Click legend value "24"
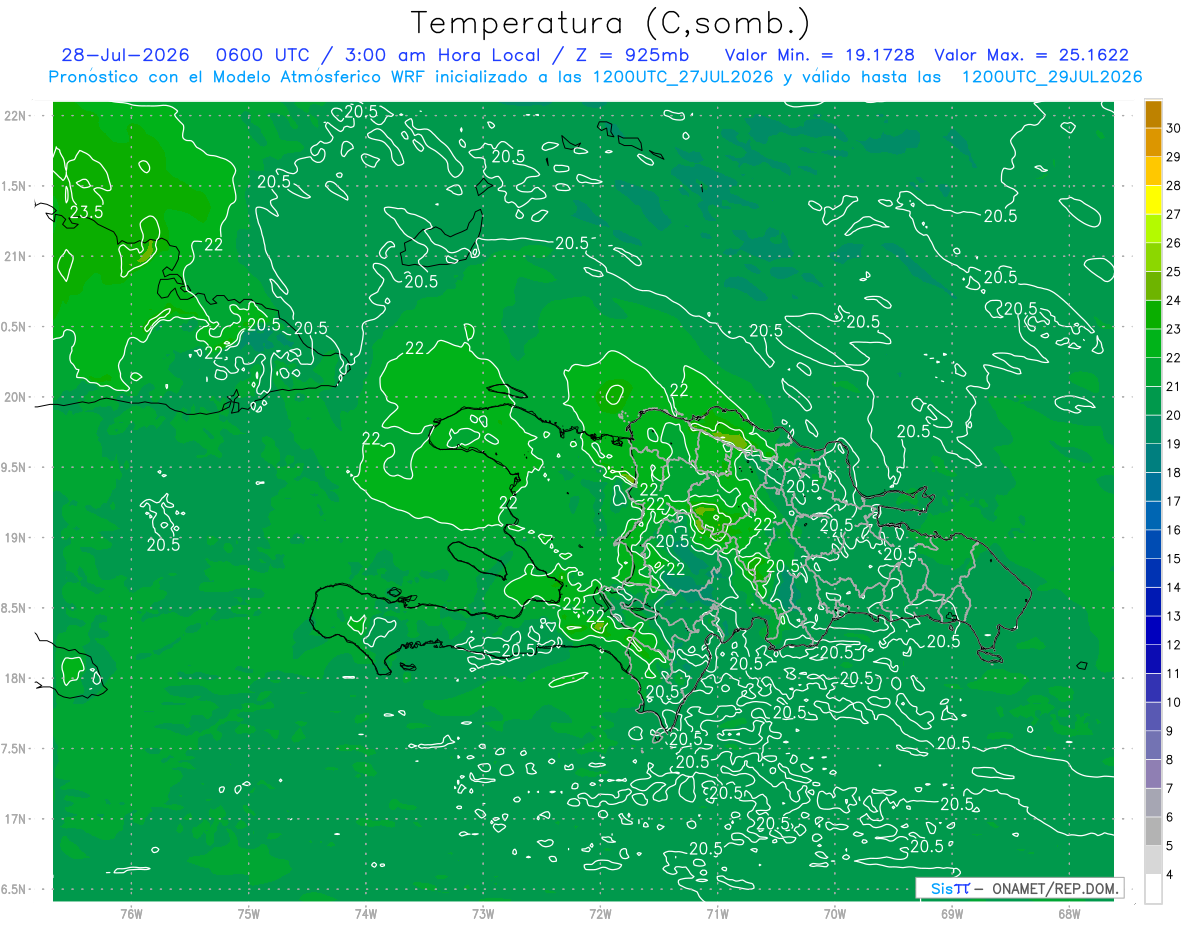Screen dimensions: 1200x927 coord(1174,300)
